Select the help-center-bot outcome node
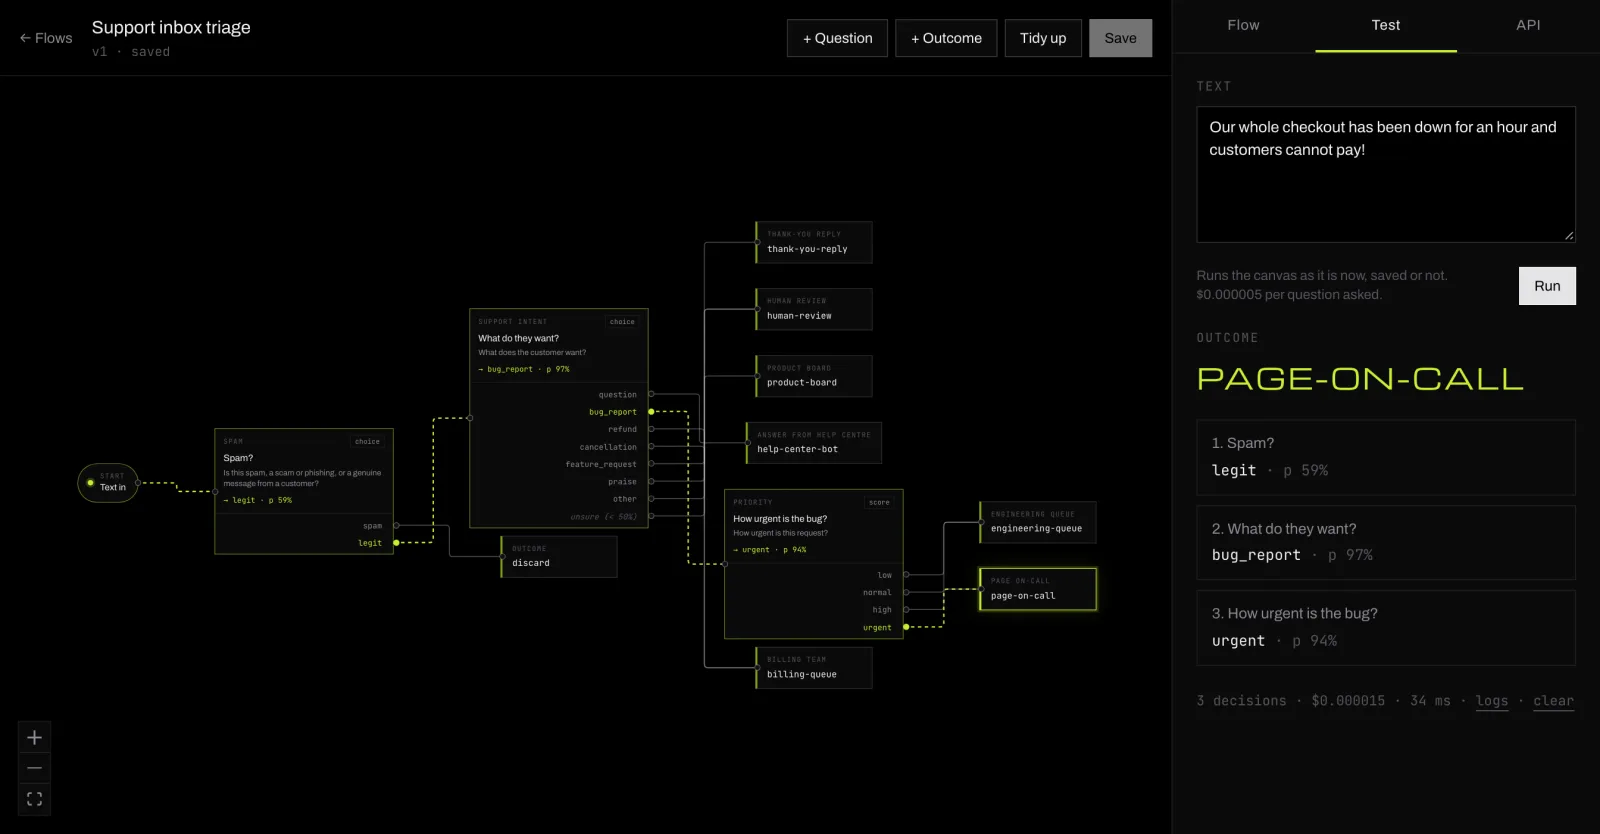The height and width of the screenshot is (834, 1600). pyautogui.click(x=814, y=443)
